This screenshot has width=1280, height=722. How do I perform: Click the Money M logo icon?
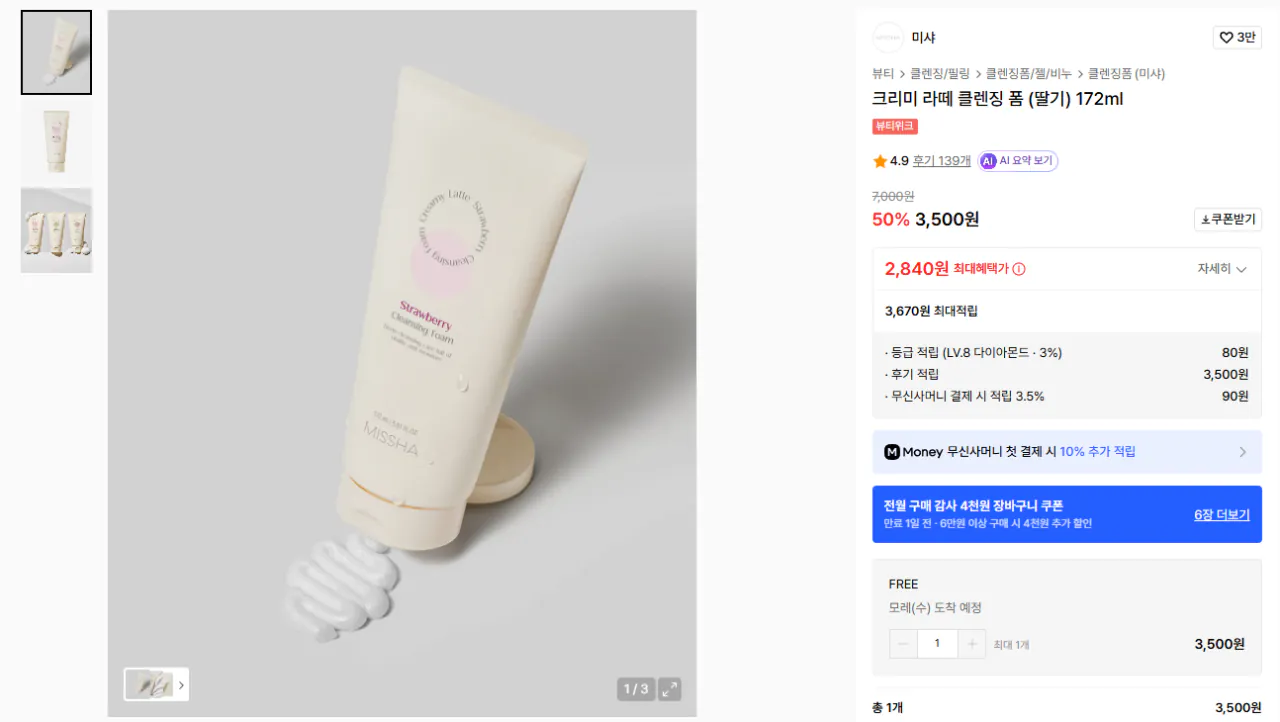pyautogui.click(x=892, y=452)
